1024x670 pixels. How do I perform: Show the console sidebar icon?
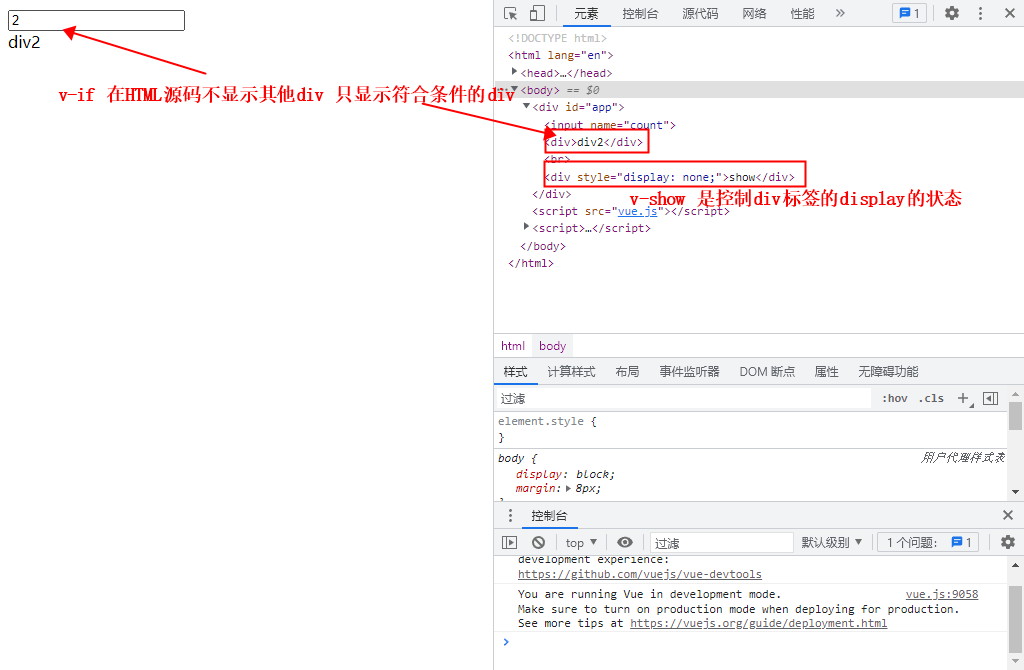point(509,543)
